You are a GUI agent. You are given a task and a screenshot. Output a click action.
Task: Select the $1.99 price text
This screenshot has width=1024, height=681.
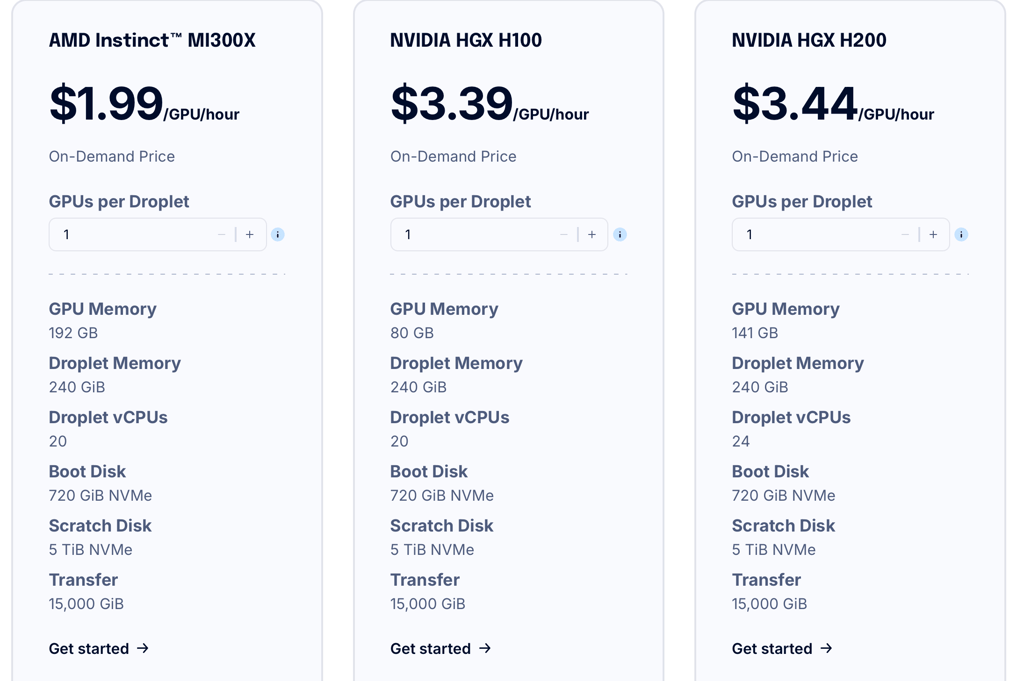[x=106, y=103]
